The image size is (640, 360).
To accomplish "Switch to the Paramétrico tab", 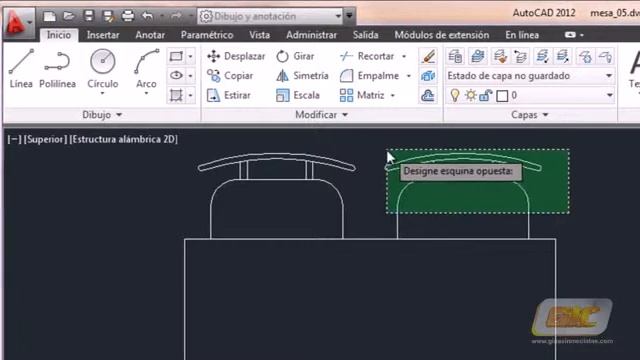I will pyautogui.click(x=207, y=35).
